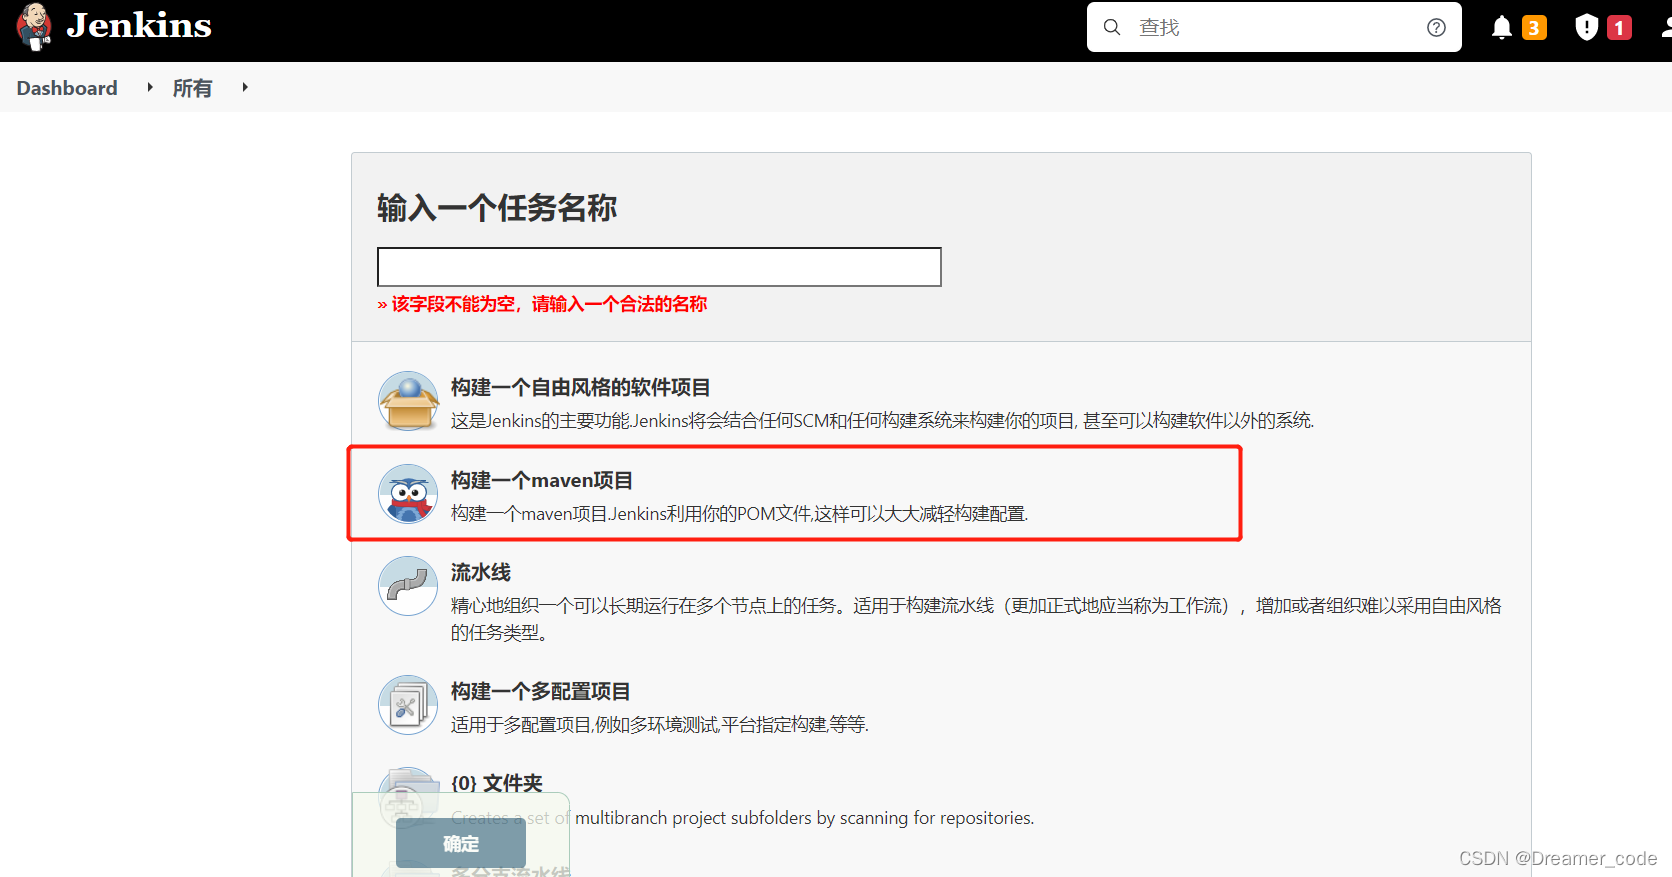Viewport: 1672px width, 877px height.
Task: Open the search help question mark icon
Action: pos(1436,27)
